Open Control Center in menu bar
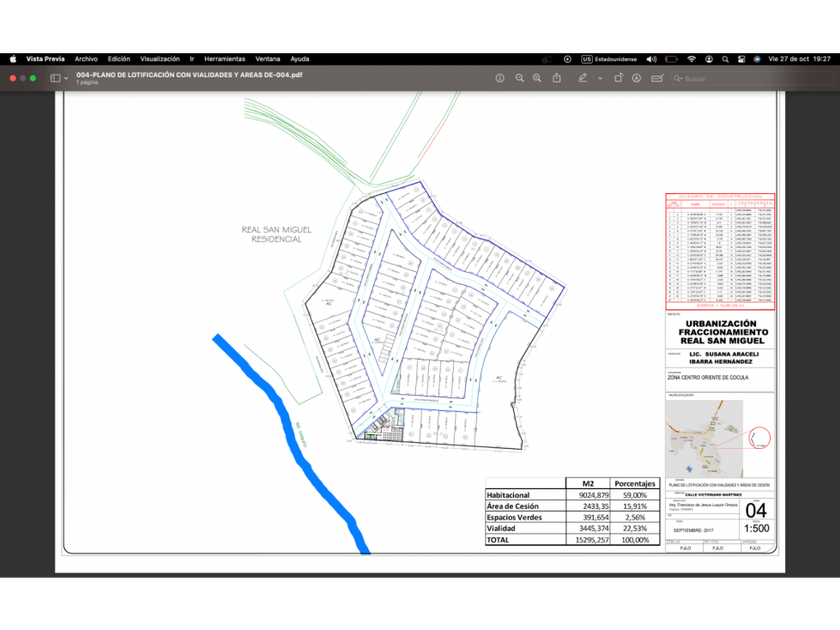Viewport: 840px width, 630px height. click(741, 59)
